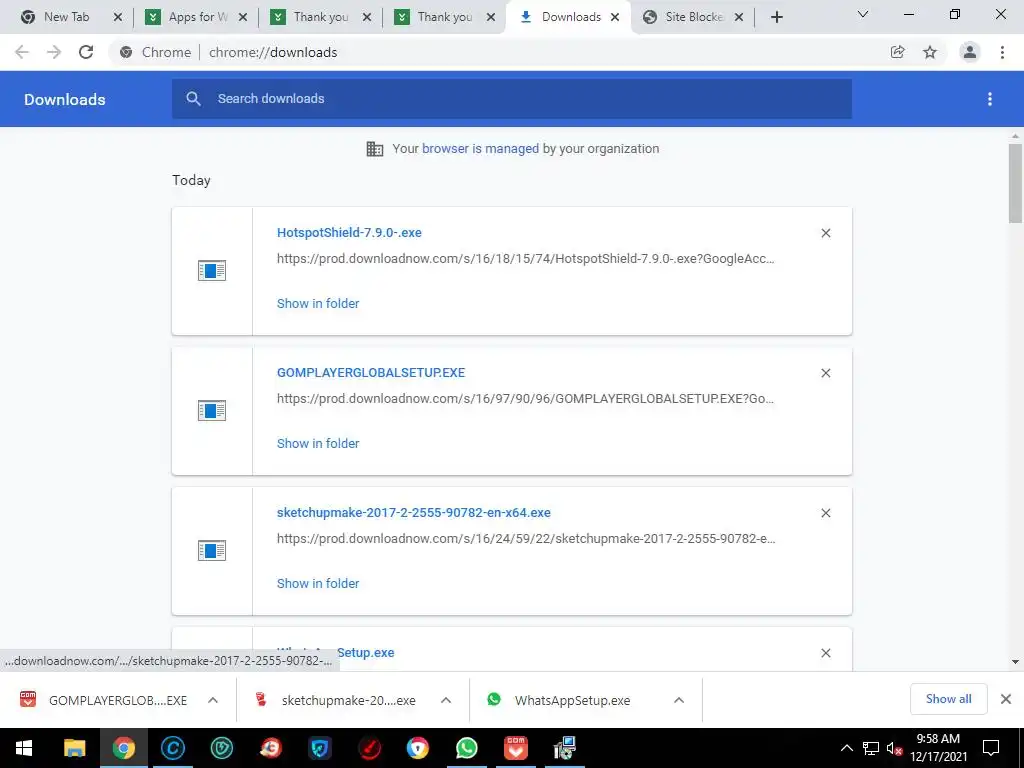Image resolution: width=1024 pixels, height=768 pixels.
Task: Switch to the second Thank you tab
Action: (445, 17)
